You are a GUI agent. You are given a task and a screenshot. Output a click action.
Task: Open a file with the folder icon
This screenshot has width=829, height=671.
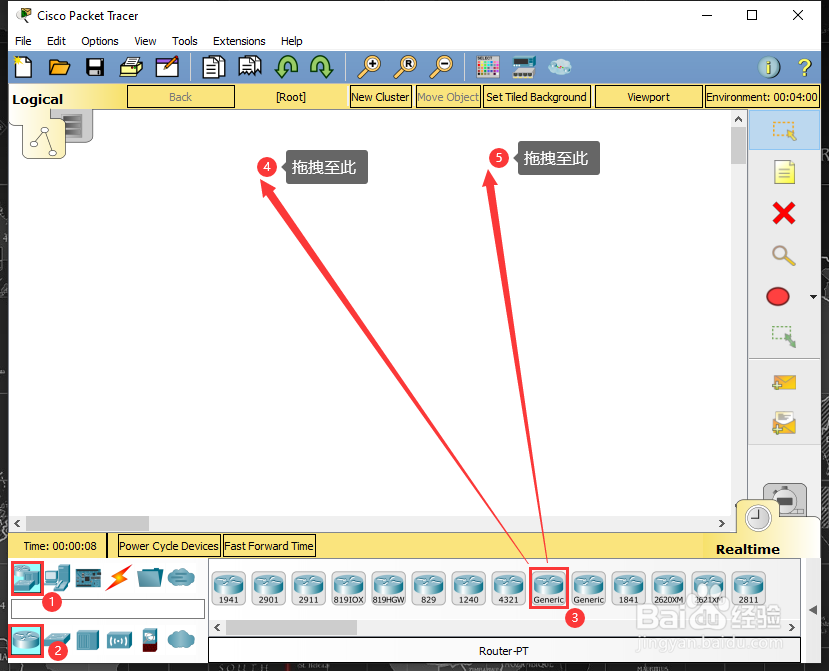59,67
